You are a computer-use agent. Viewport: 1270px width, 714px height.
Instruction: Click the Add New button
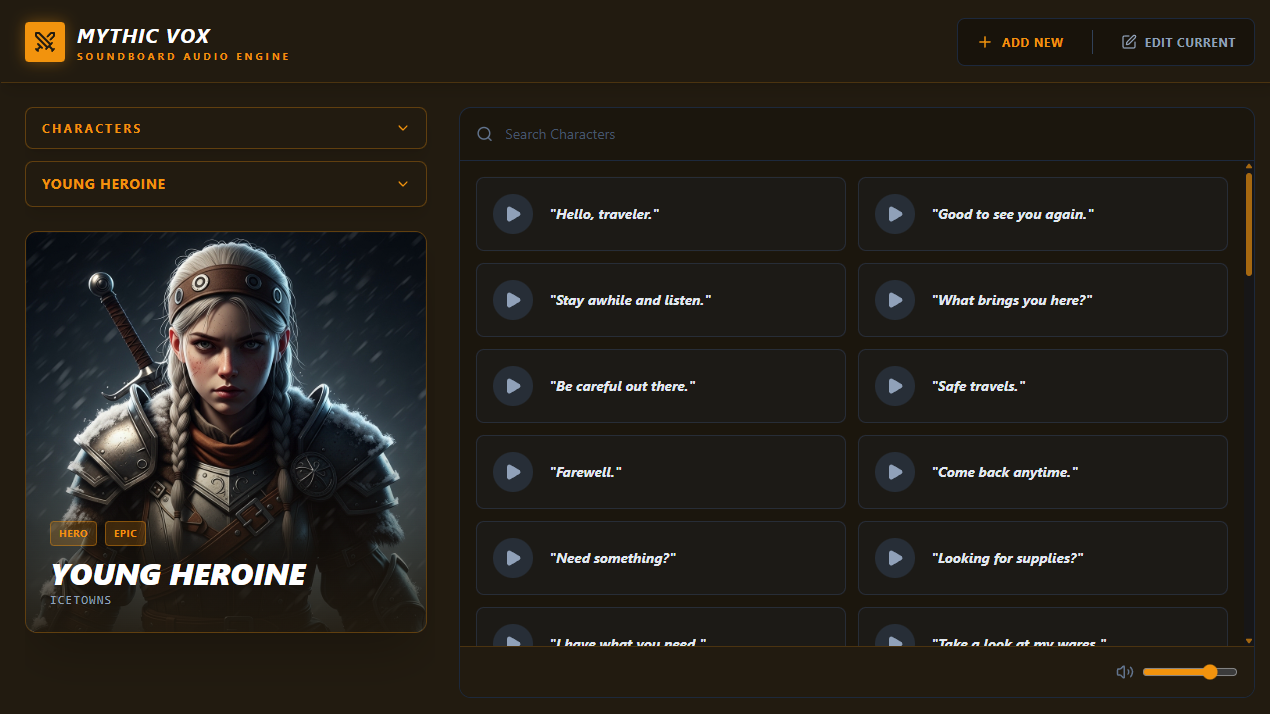(x=1021, y=42)
